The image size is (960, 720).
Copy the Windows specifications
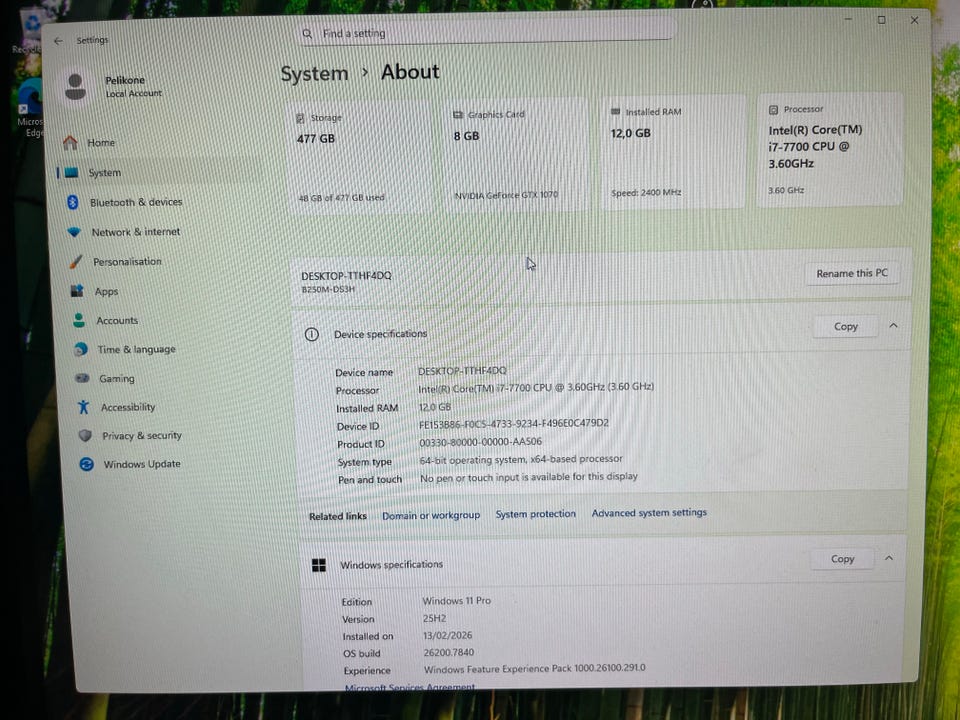(842, 559)
